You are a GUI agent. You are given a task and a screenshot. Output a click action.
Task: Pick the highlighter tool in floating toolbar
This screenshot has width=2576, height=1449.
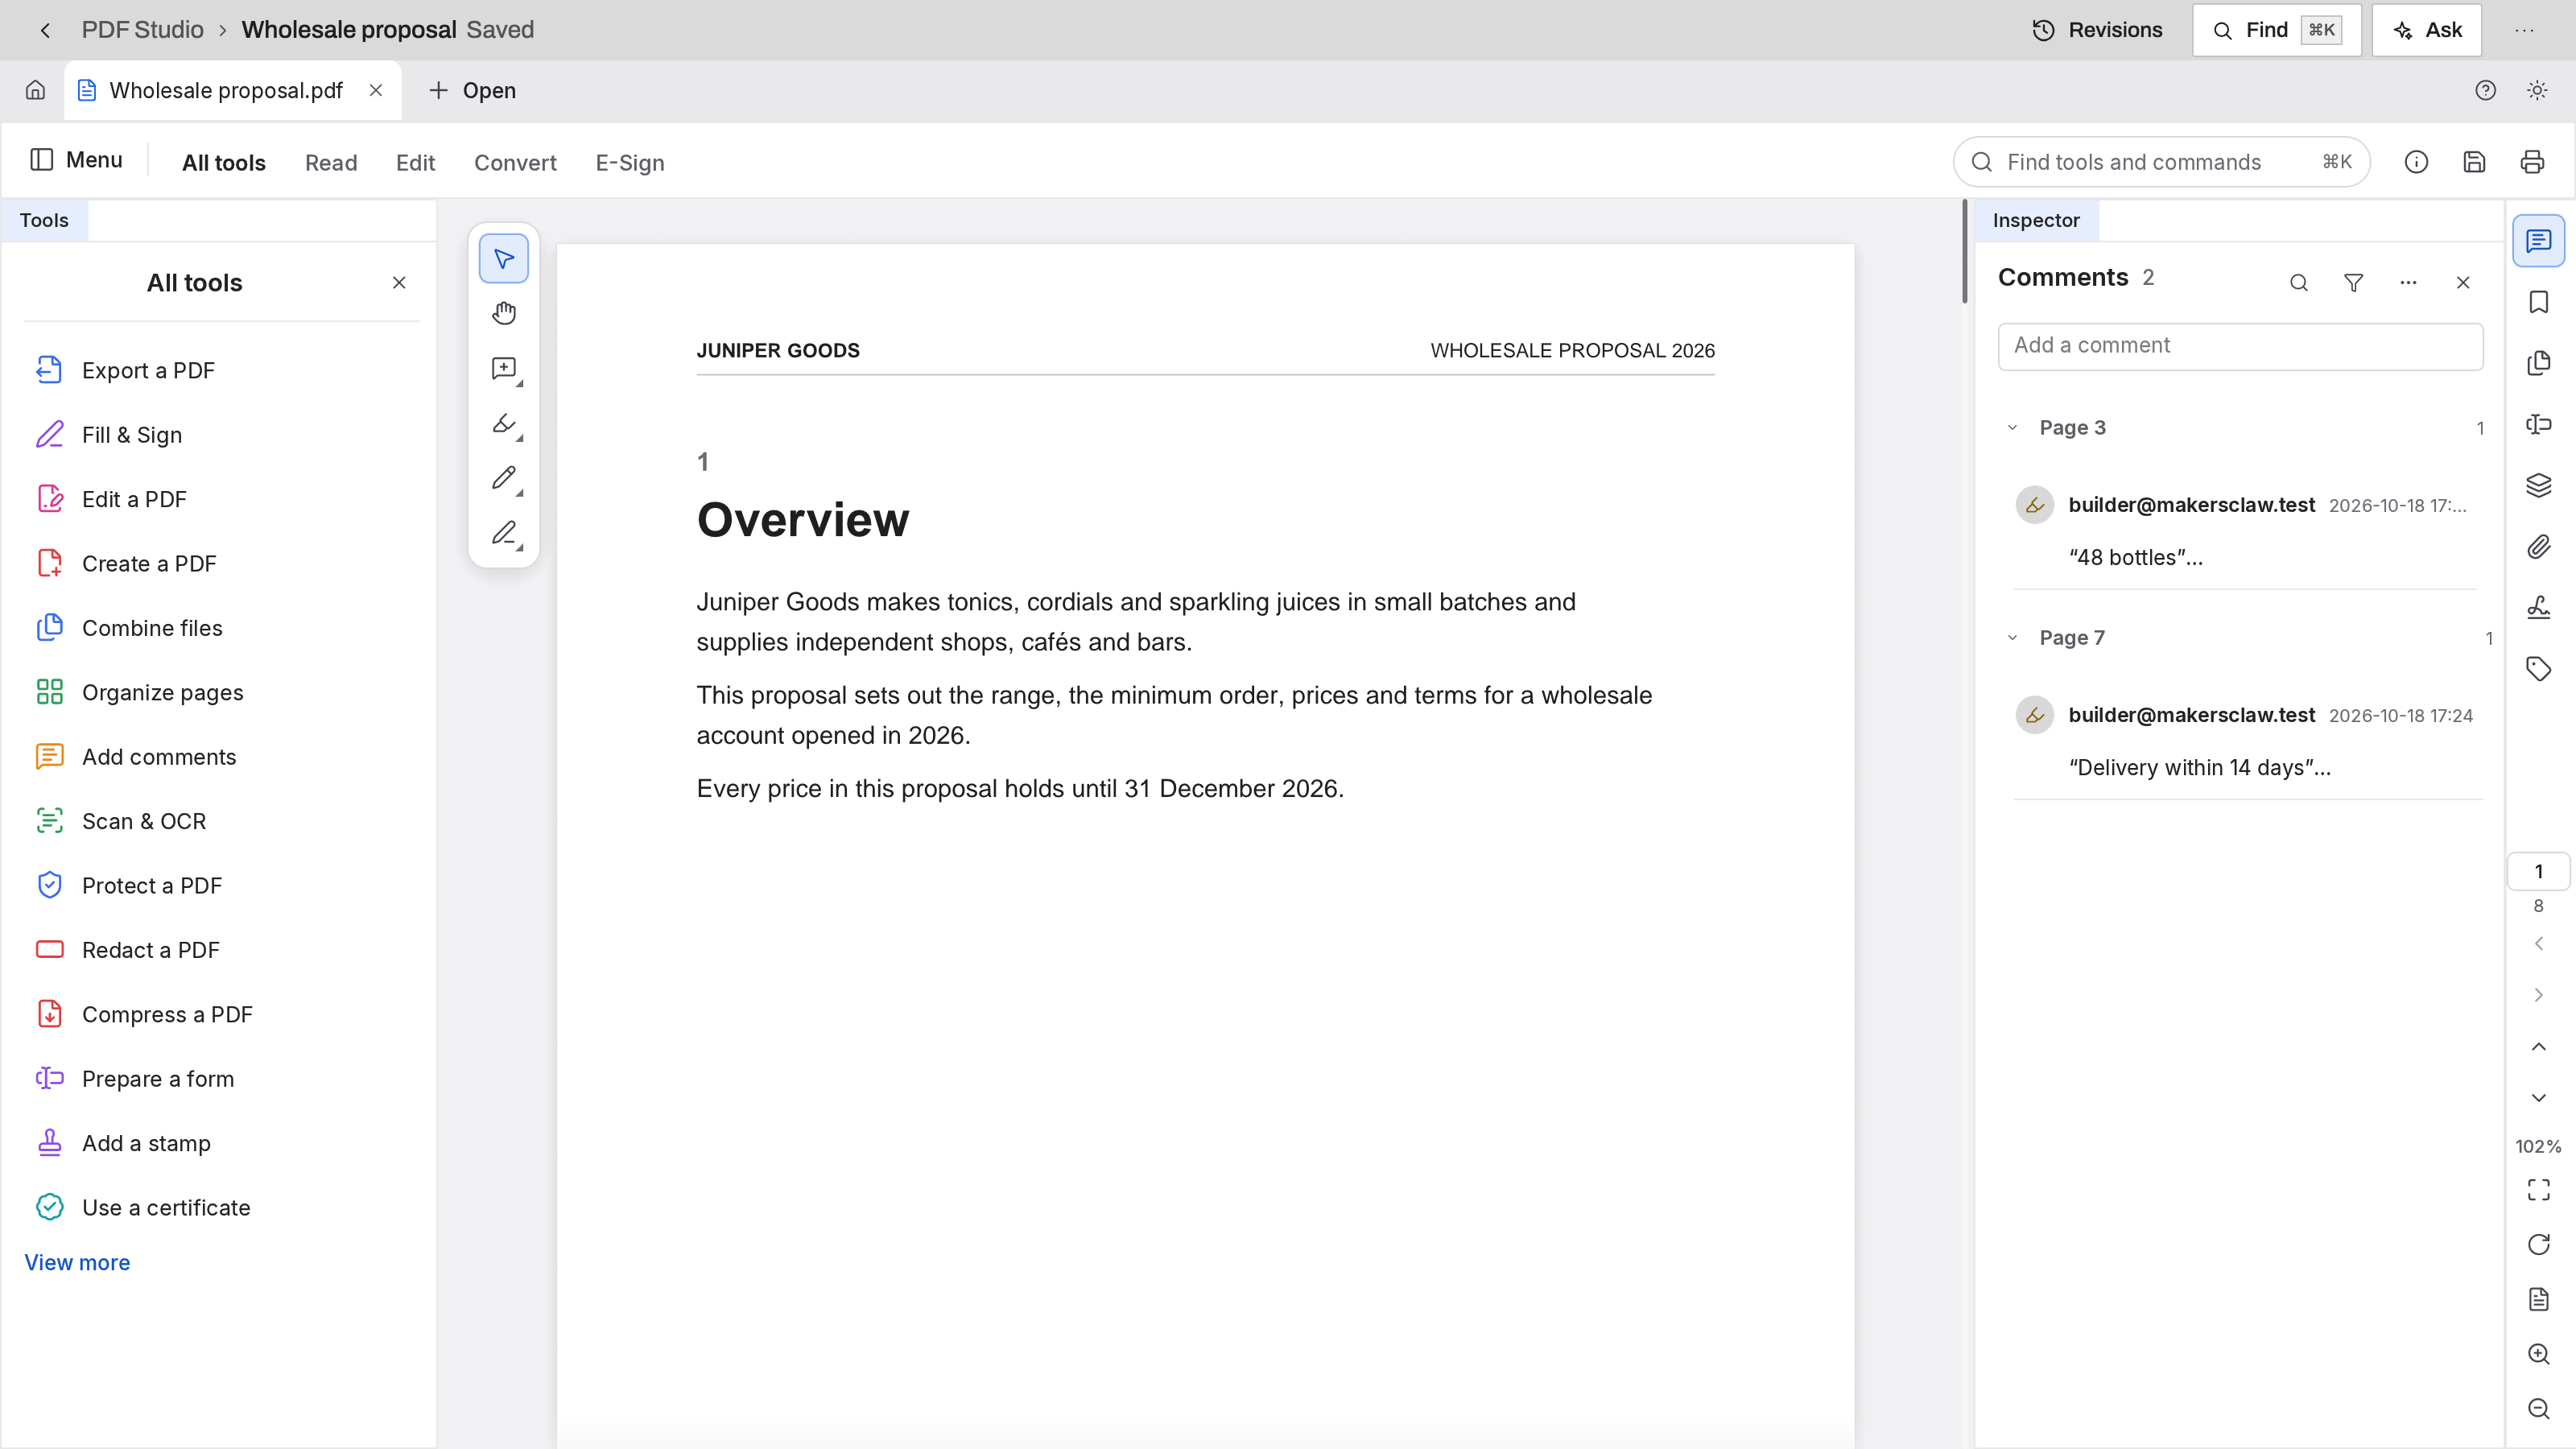504,424
